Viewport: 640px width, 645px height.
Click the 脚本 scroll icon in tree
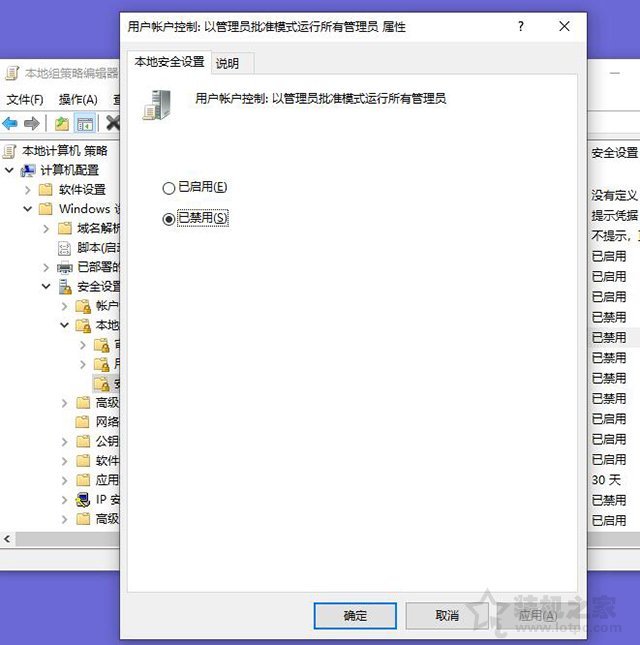pos(64,248)
